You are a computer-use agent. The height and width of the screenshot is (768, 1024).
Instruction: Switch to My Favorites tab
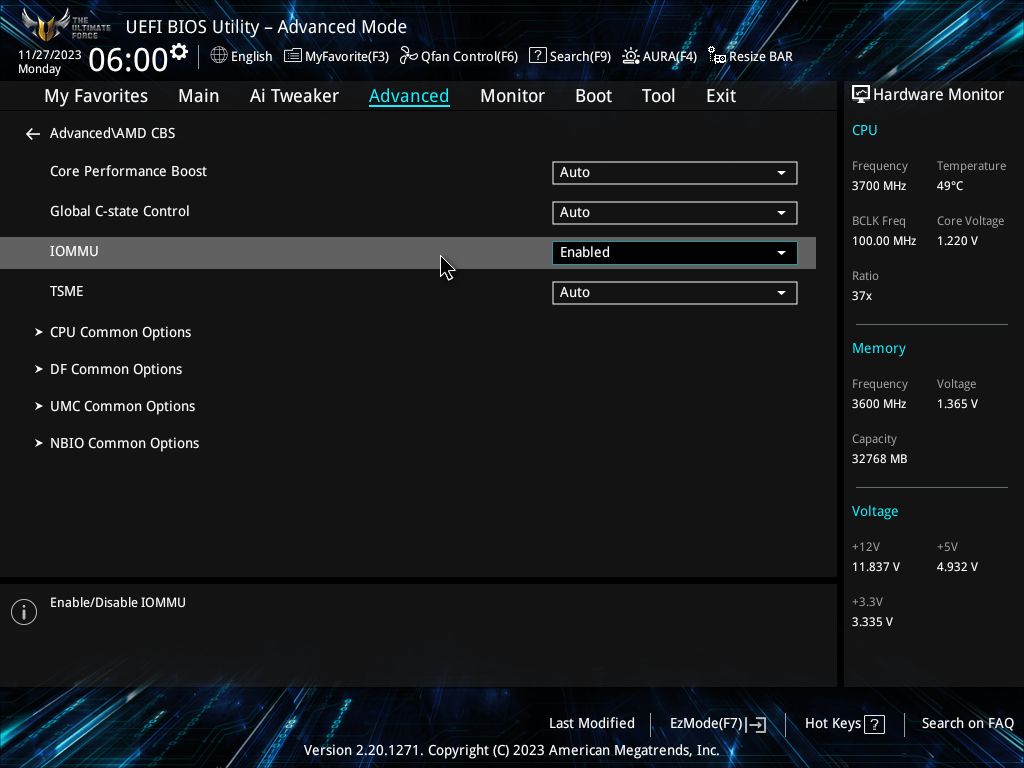pos(96,96)
